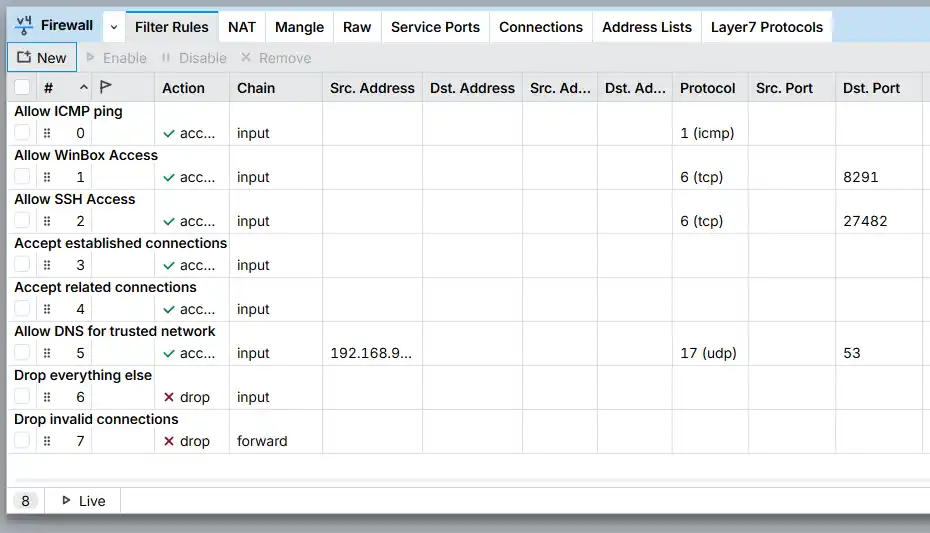Check the box for rule 3
This screenshot has height=533, width=930.
(x=22, y=264)
